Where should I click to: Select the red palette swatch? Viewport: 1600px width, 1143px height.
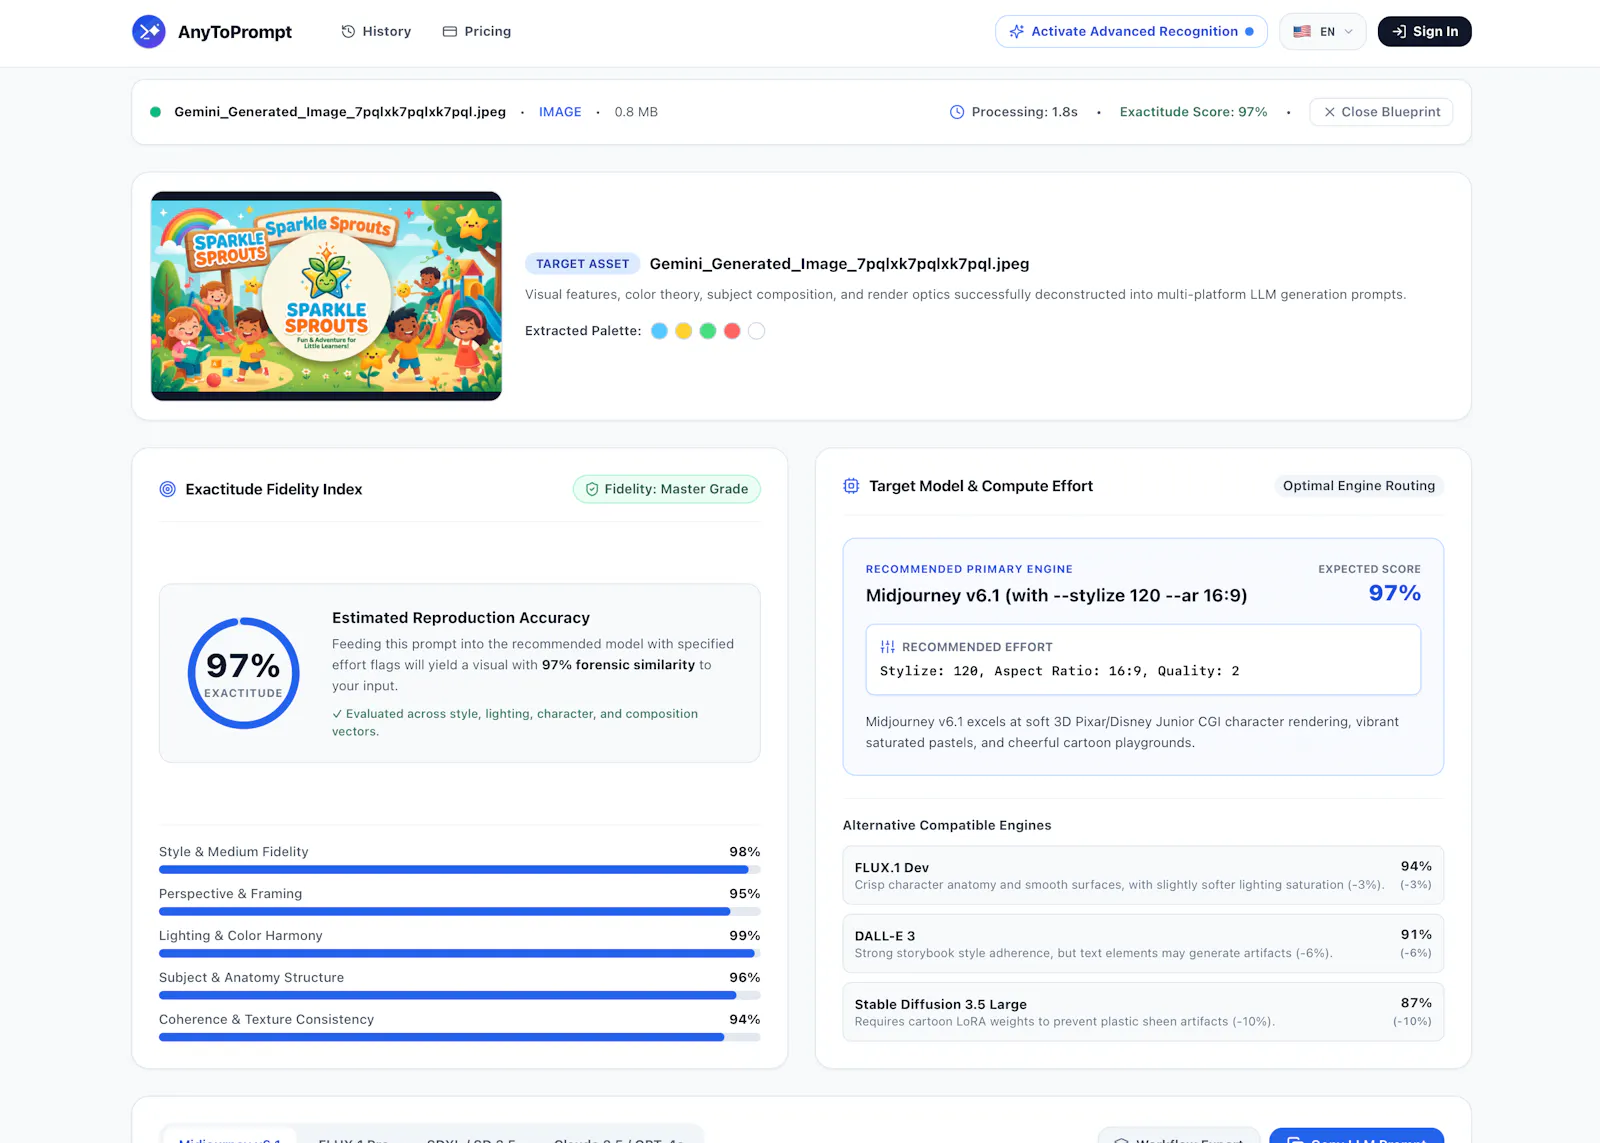(x=732, y=331)
